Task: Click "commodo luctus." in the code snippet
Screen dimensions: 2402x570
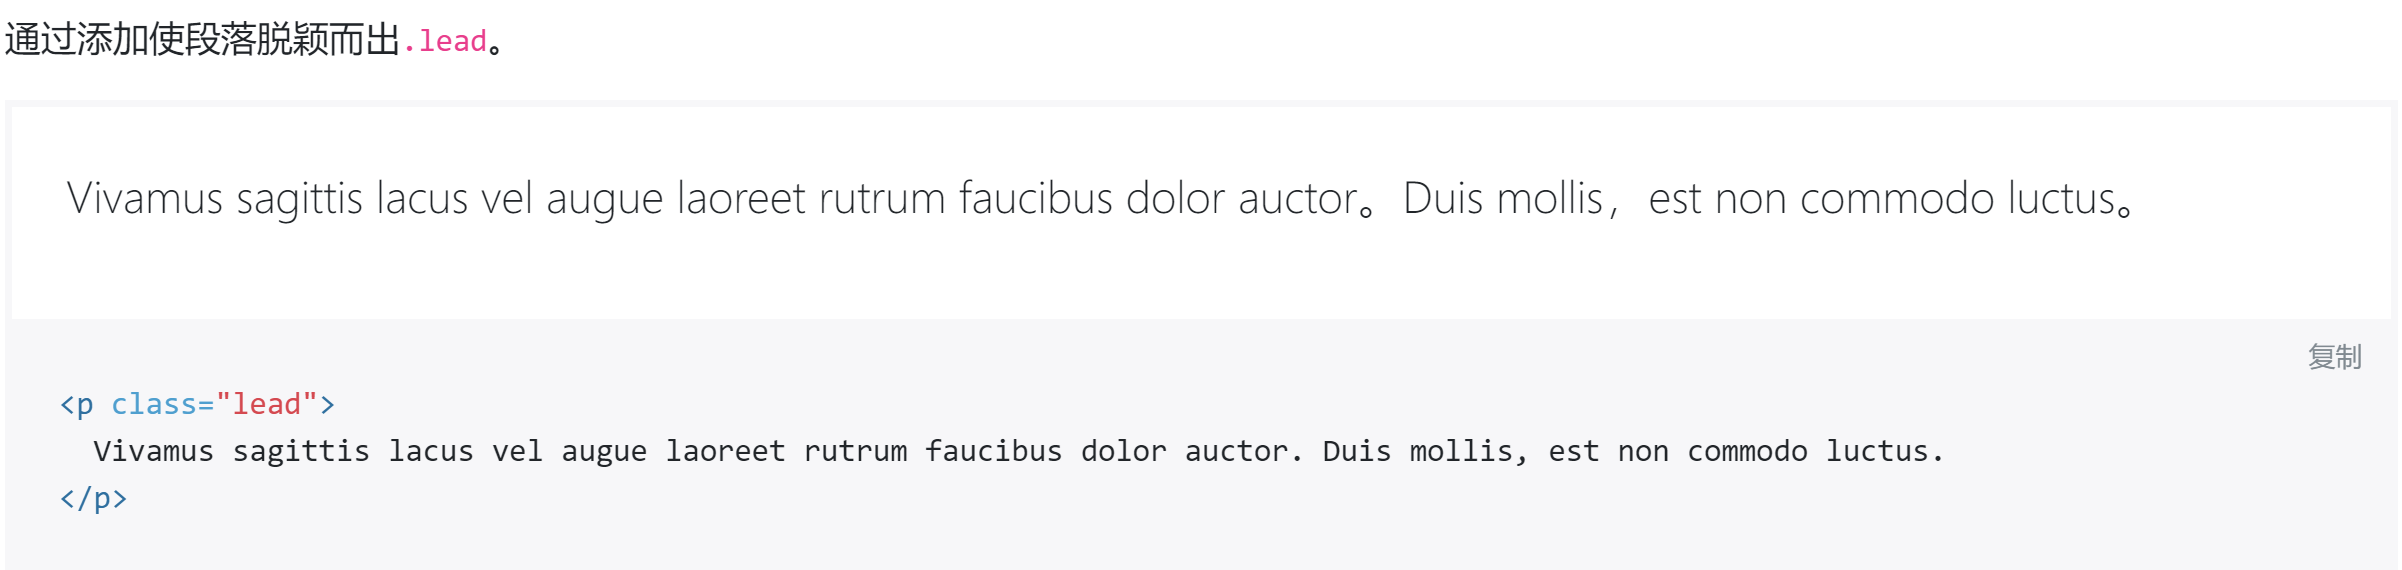Action: (x=1815, y=451)
